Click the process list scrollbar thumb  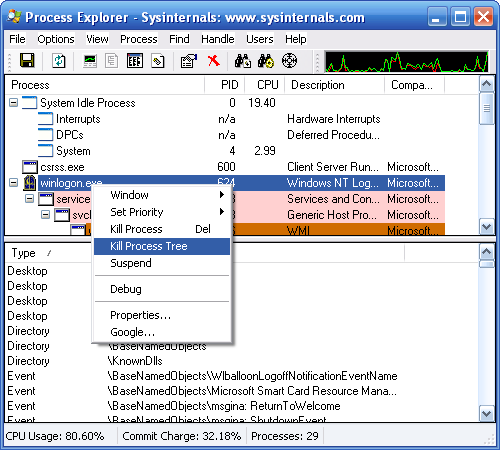coord(487,109)
